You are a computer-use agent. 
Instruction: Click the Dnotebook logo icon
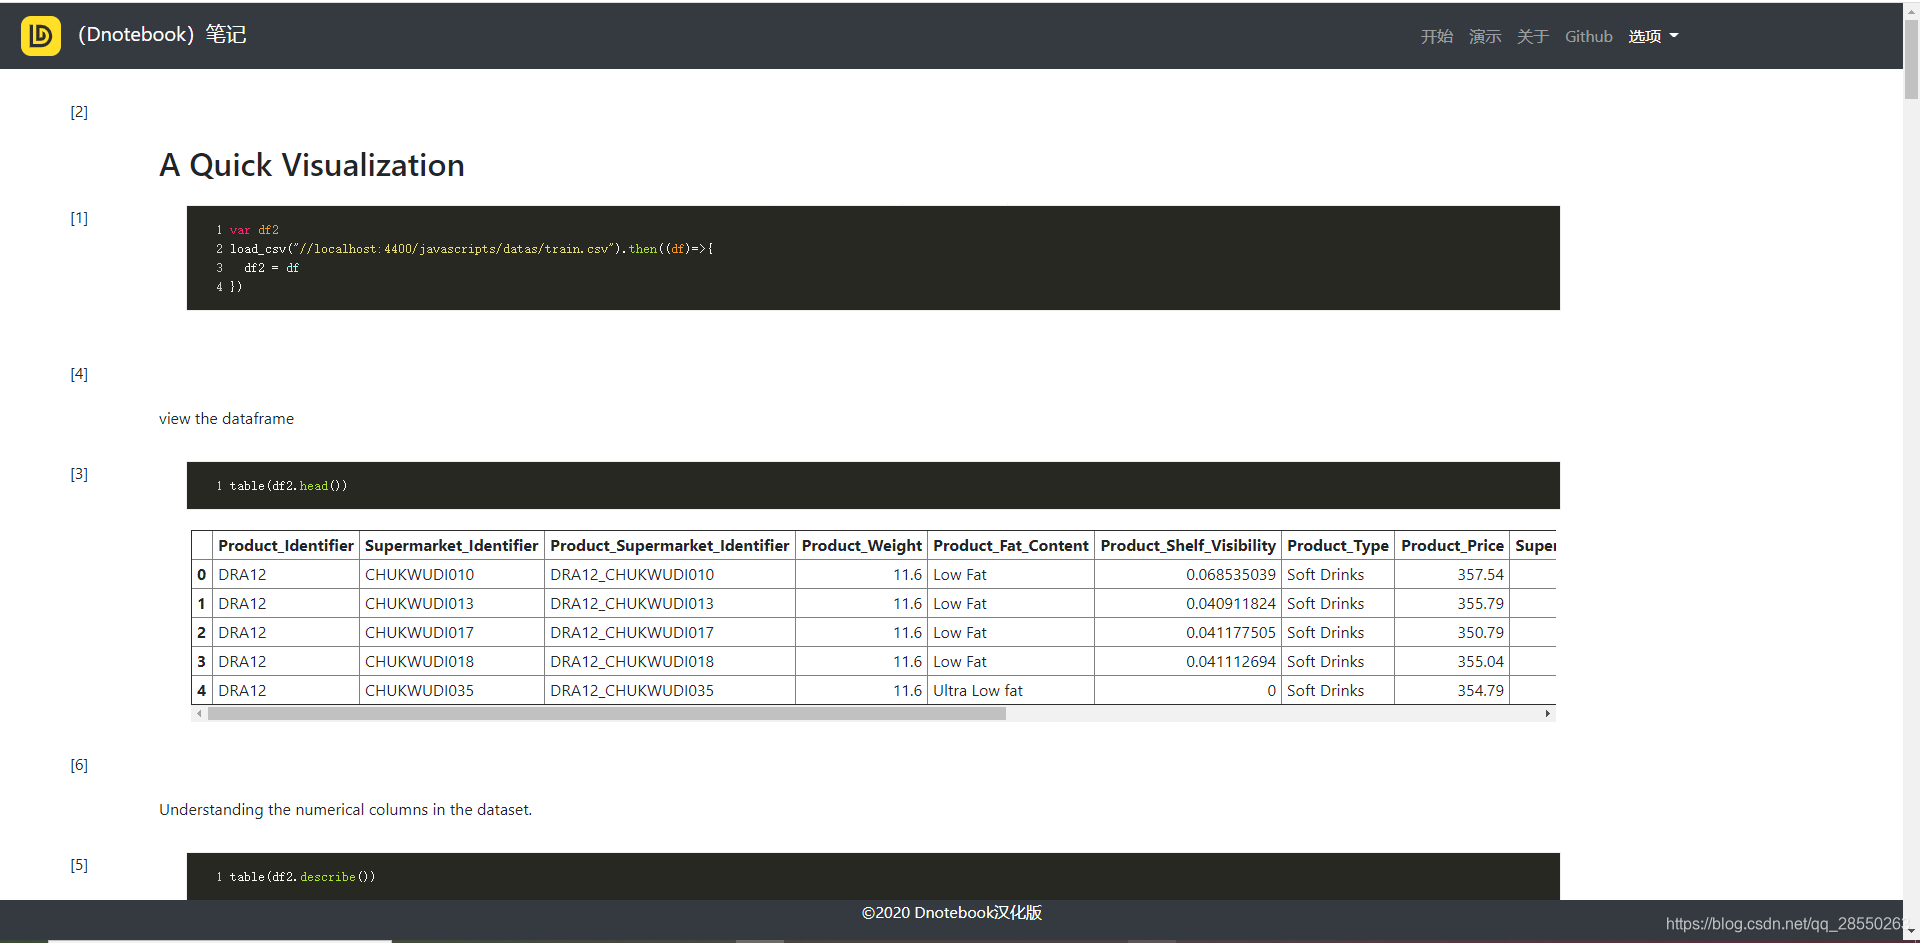[x=40, y=36]
